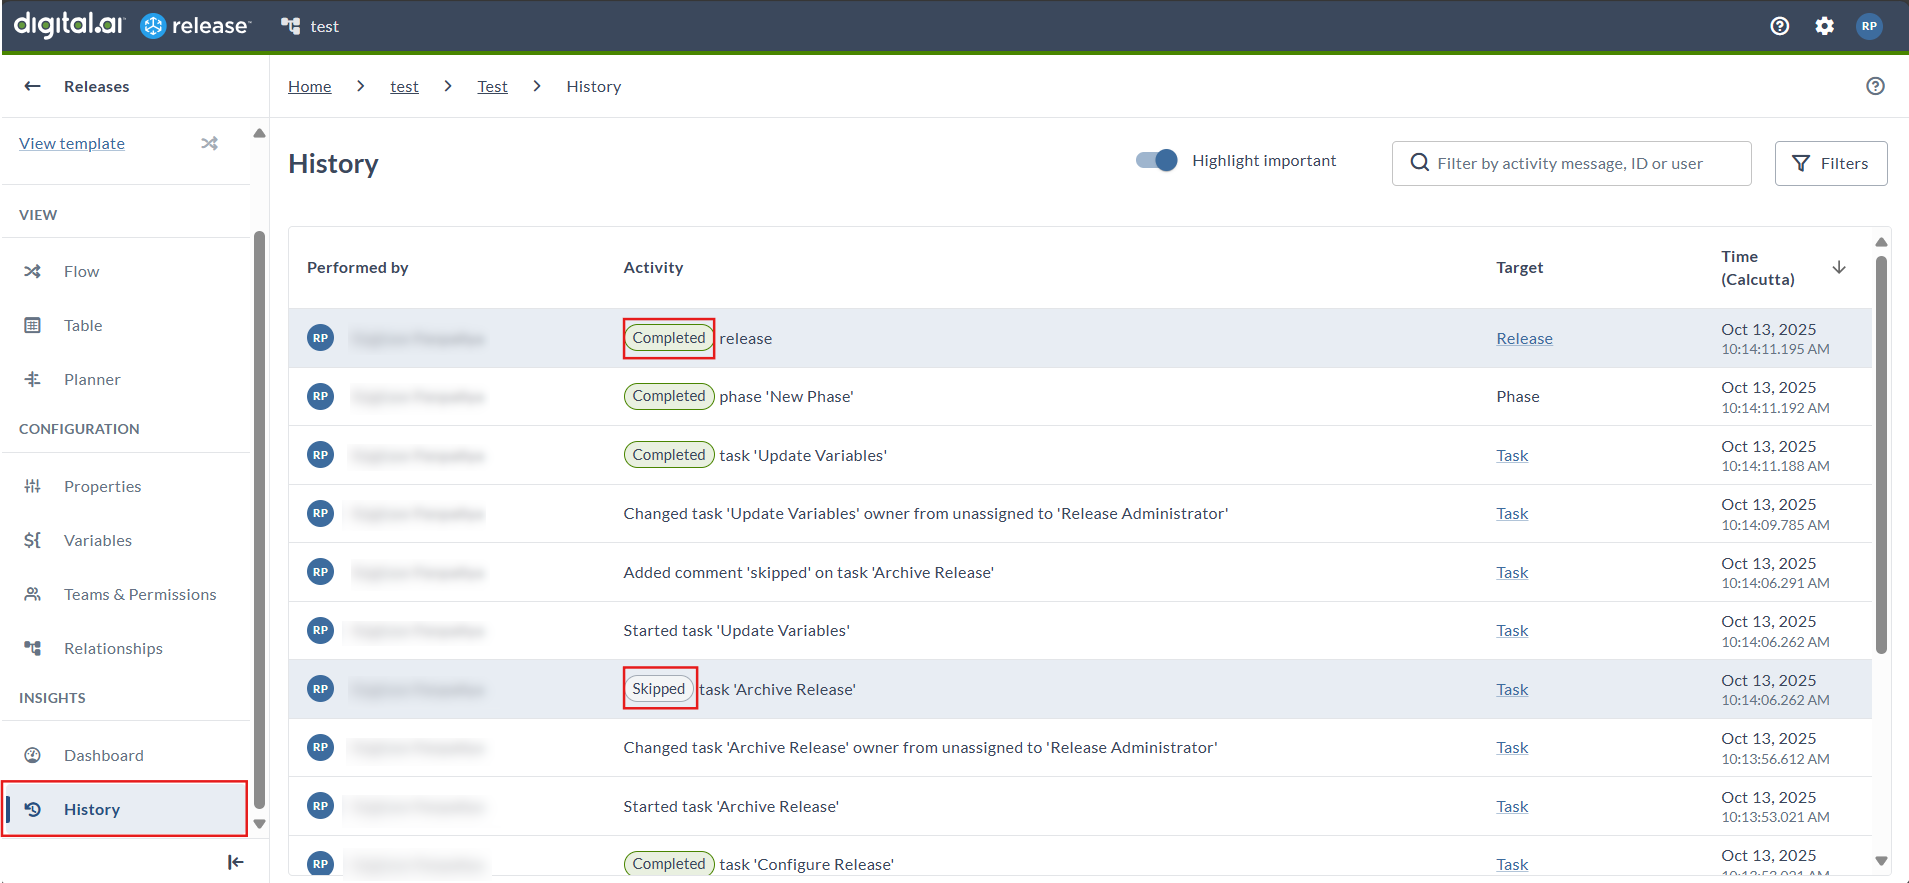1909x883 pixels.
Task: Collapse sidebar using bottom collapse icon
Action: tap(235, 862)
